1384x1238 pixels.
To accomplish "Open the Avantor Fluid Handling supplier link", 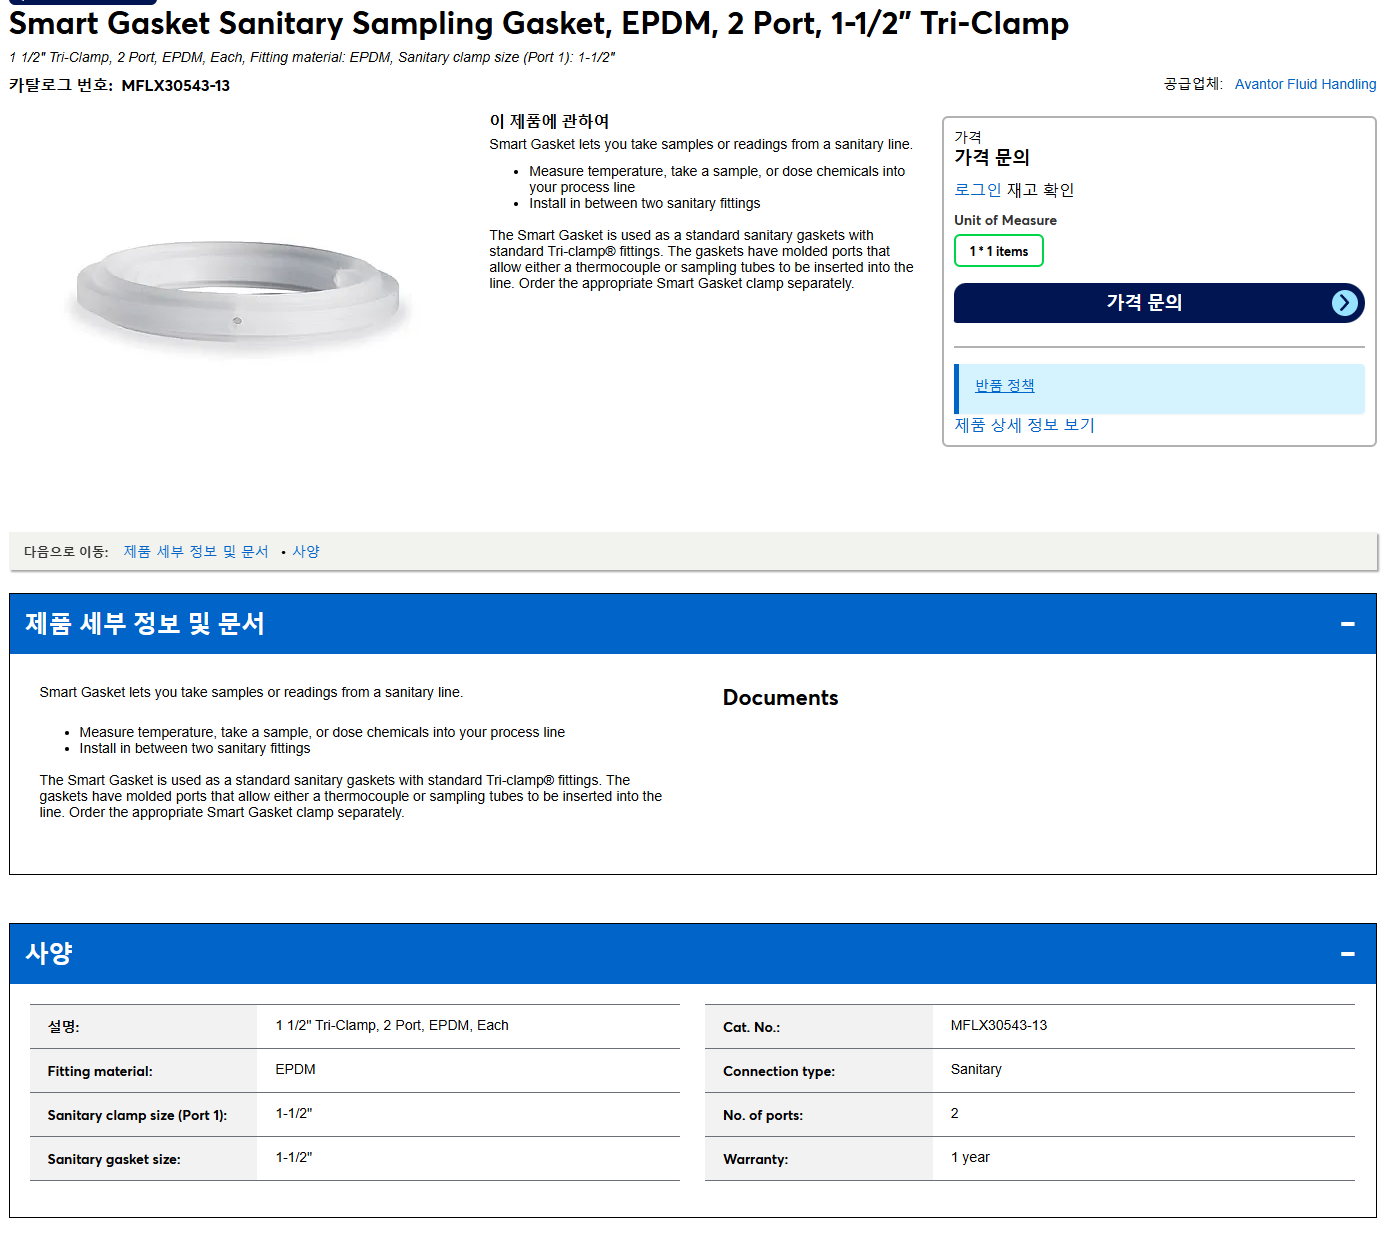I will click(x=1305, y=84).
